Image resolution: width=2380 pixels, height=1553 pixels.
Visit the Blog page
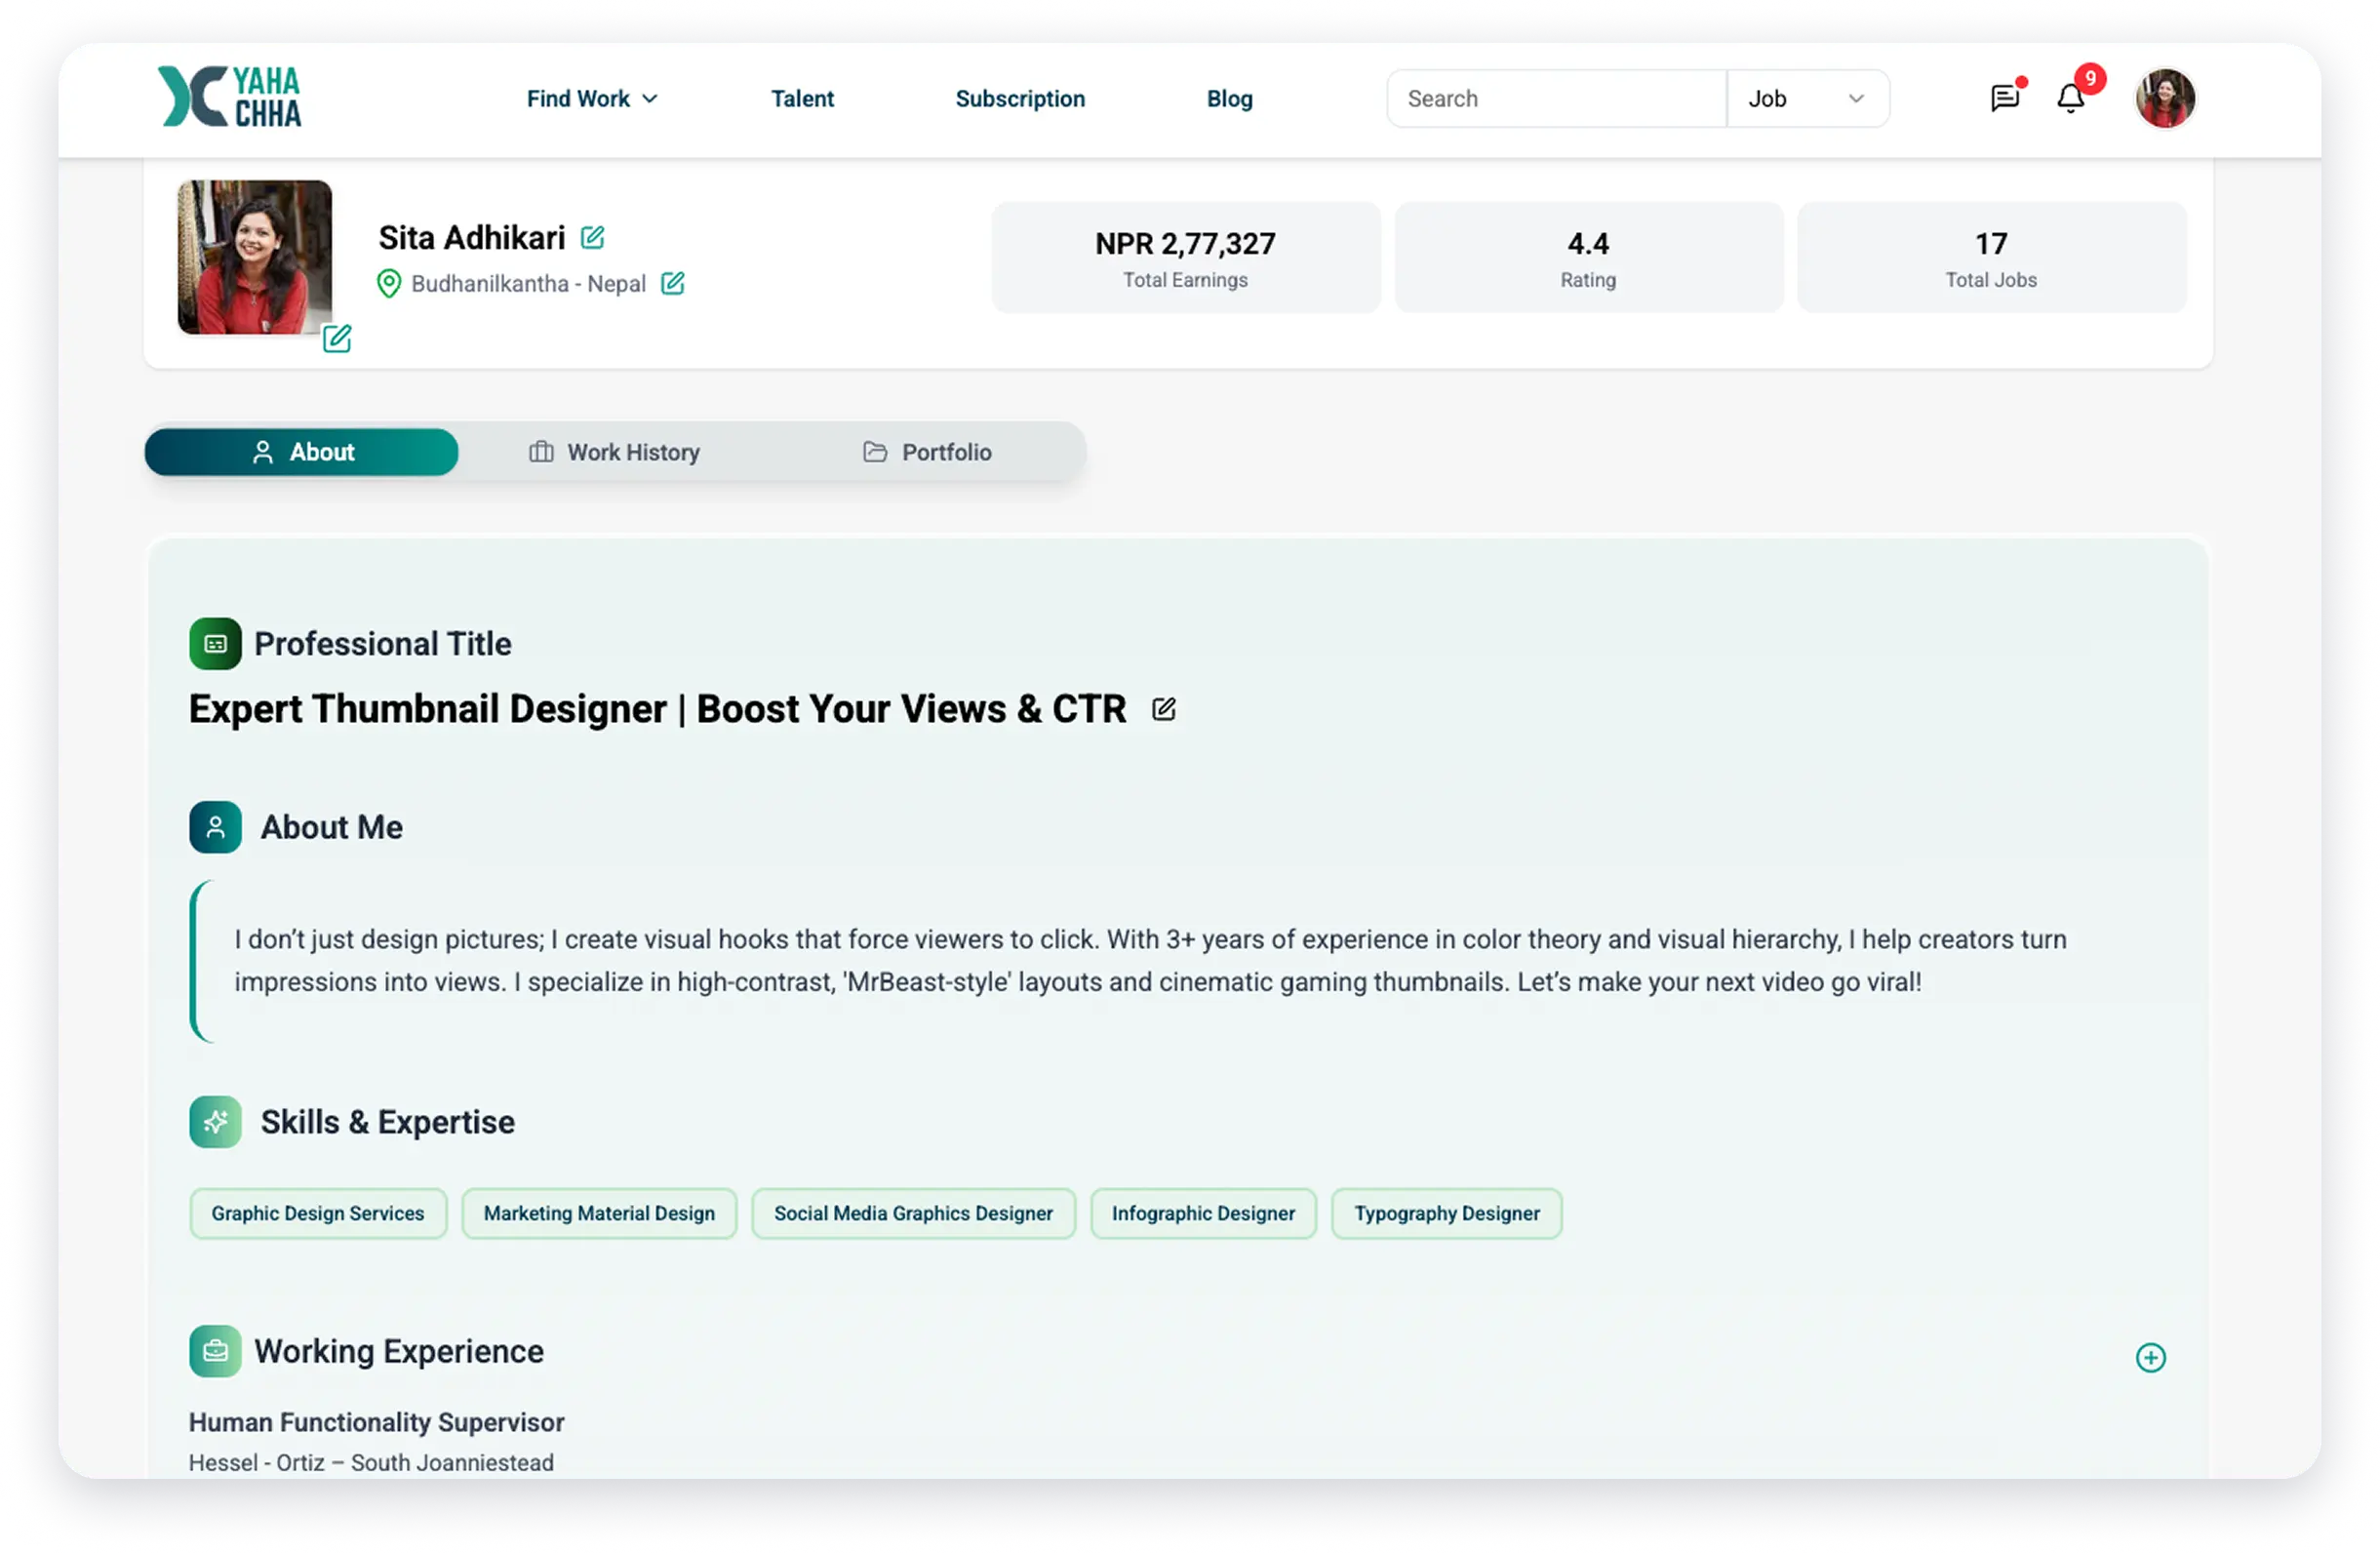pos(1229,98)
